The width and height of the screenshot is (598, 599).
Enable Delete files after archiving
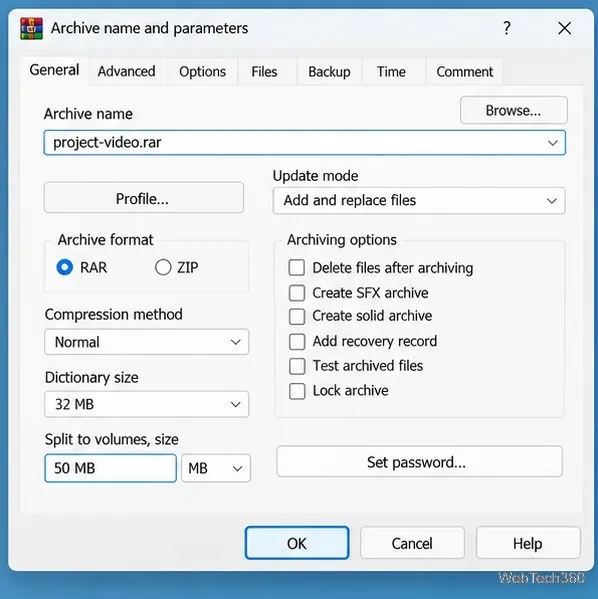coord(297,267)
